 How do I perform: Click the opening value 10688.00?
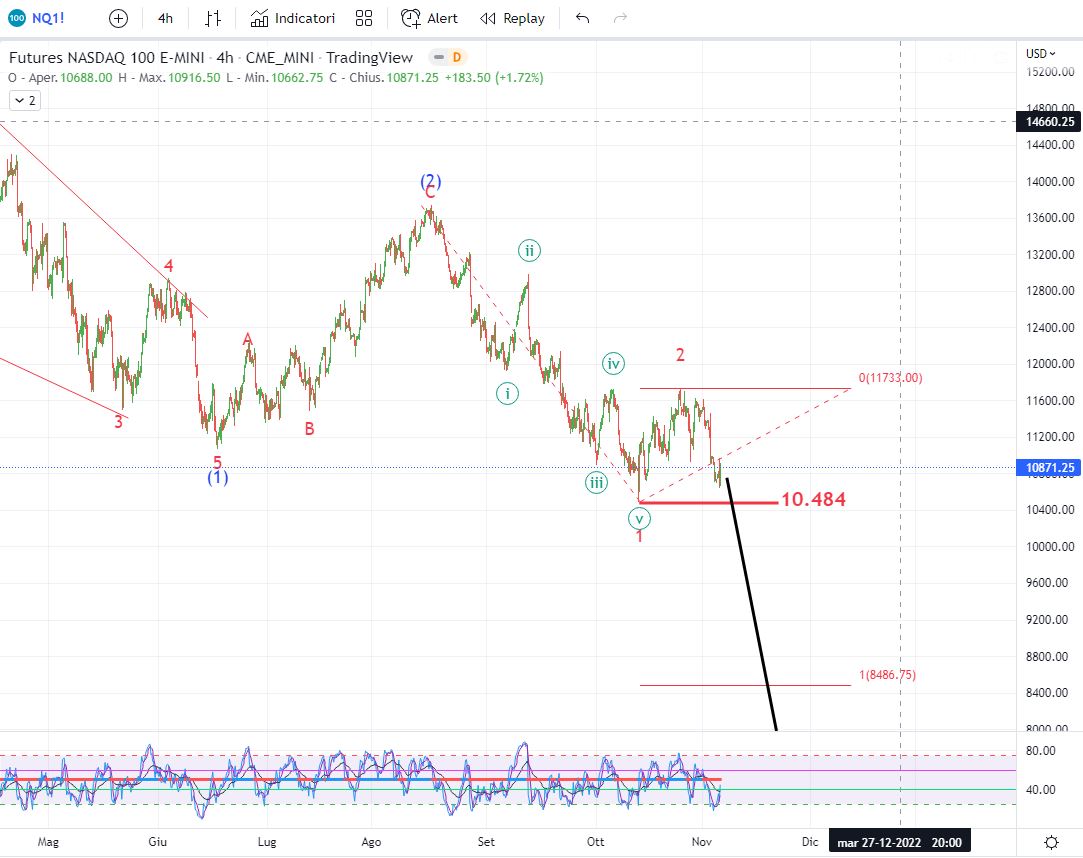[x=86, y=77]
